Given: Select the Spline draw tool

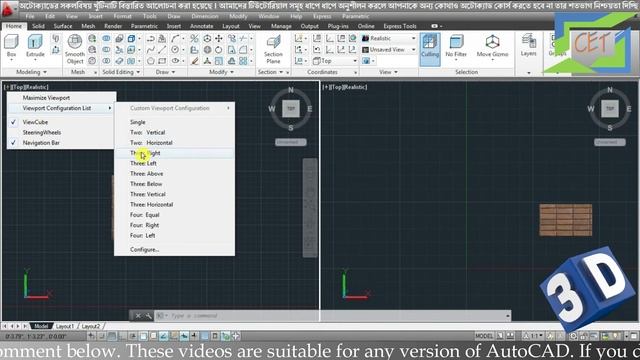Looking at the screenshot, I should pyautogui.click(x=151, y=50).
